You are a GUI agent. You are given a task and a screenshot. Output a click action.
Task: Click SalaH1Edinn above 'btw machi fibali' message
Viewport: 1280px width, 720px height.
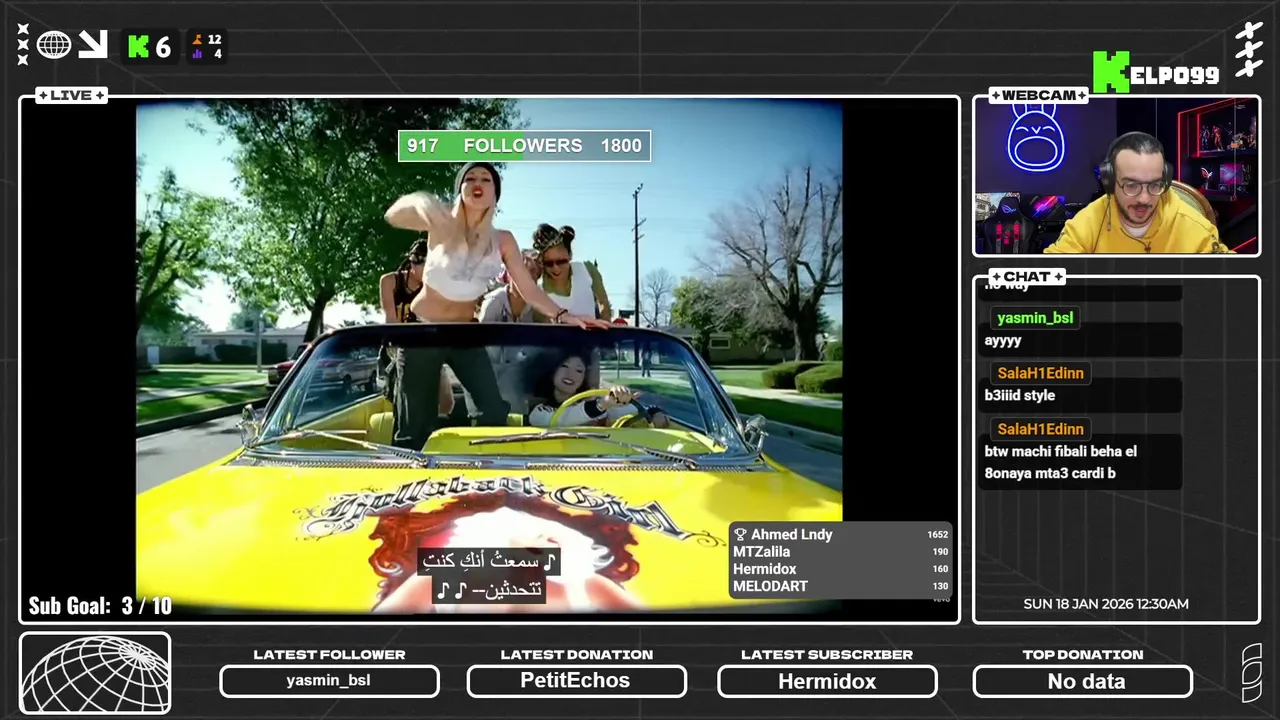[1040, 429]
